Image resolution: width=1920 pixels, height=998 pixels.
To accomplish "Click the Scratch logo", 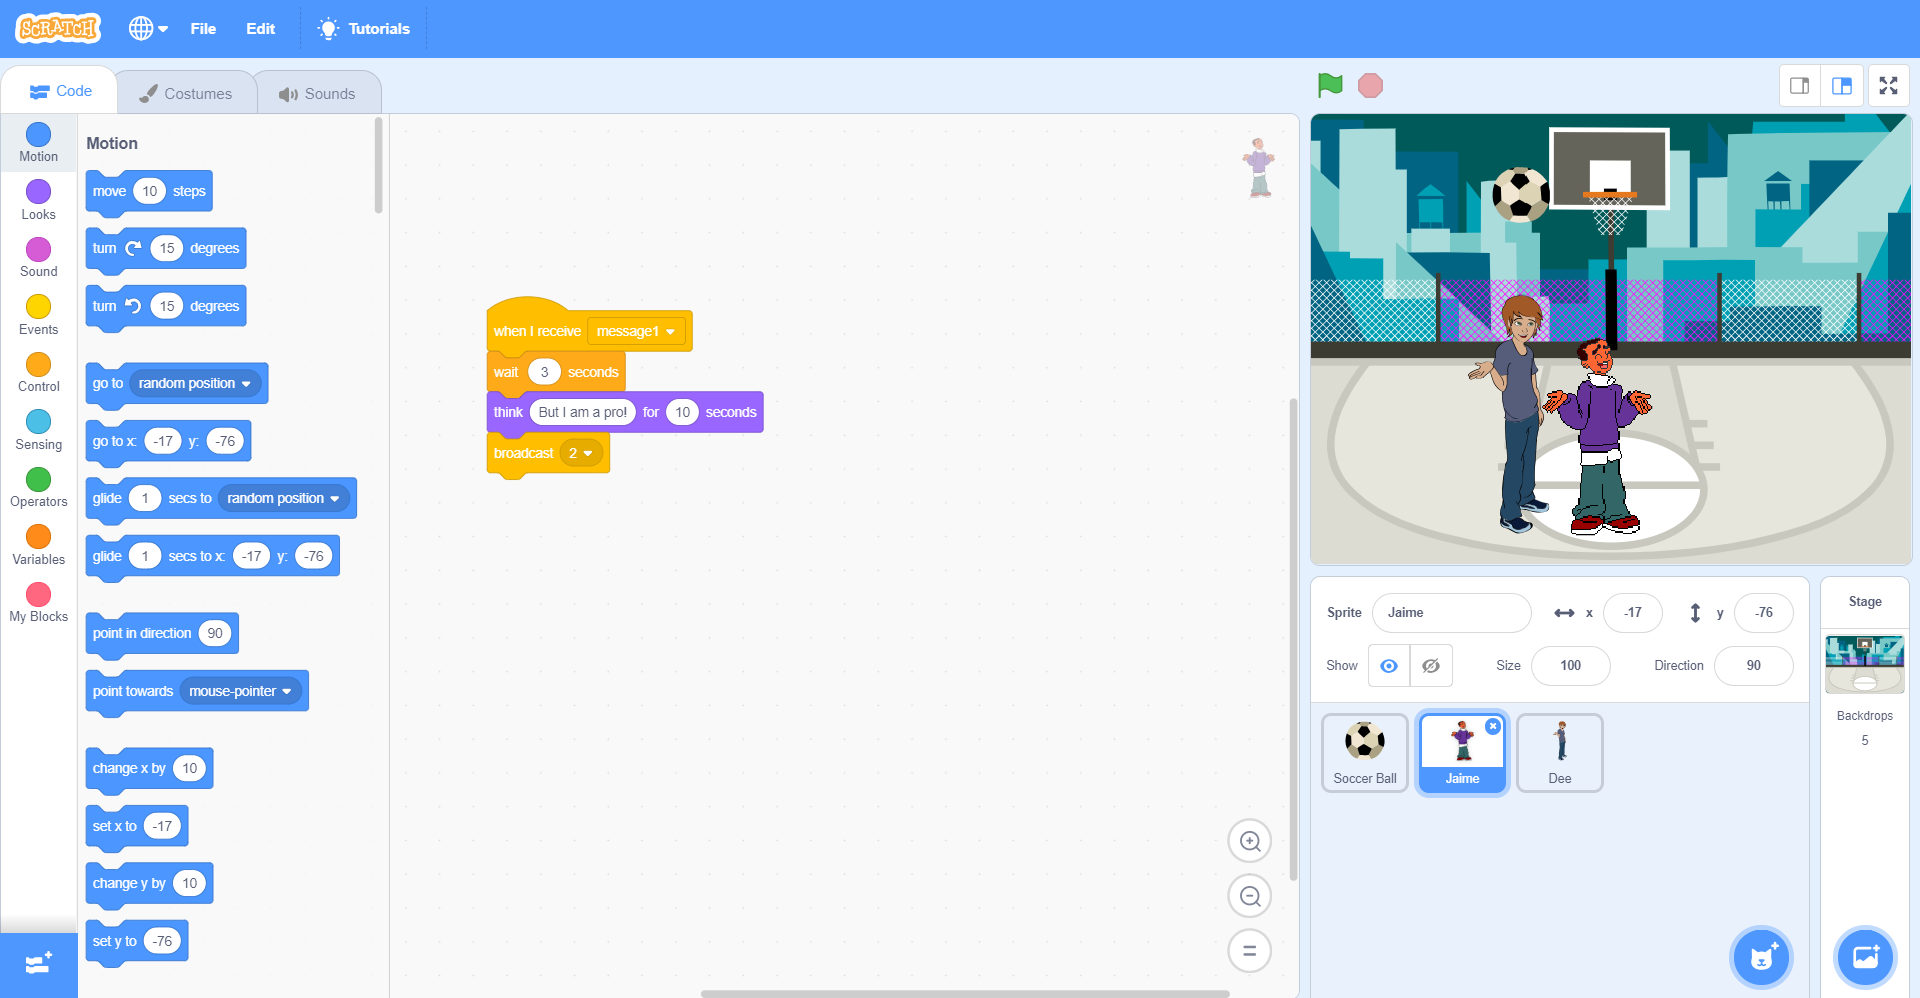I will pos(58,28).
